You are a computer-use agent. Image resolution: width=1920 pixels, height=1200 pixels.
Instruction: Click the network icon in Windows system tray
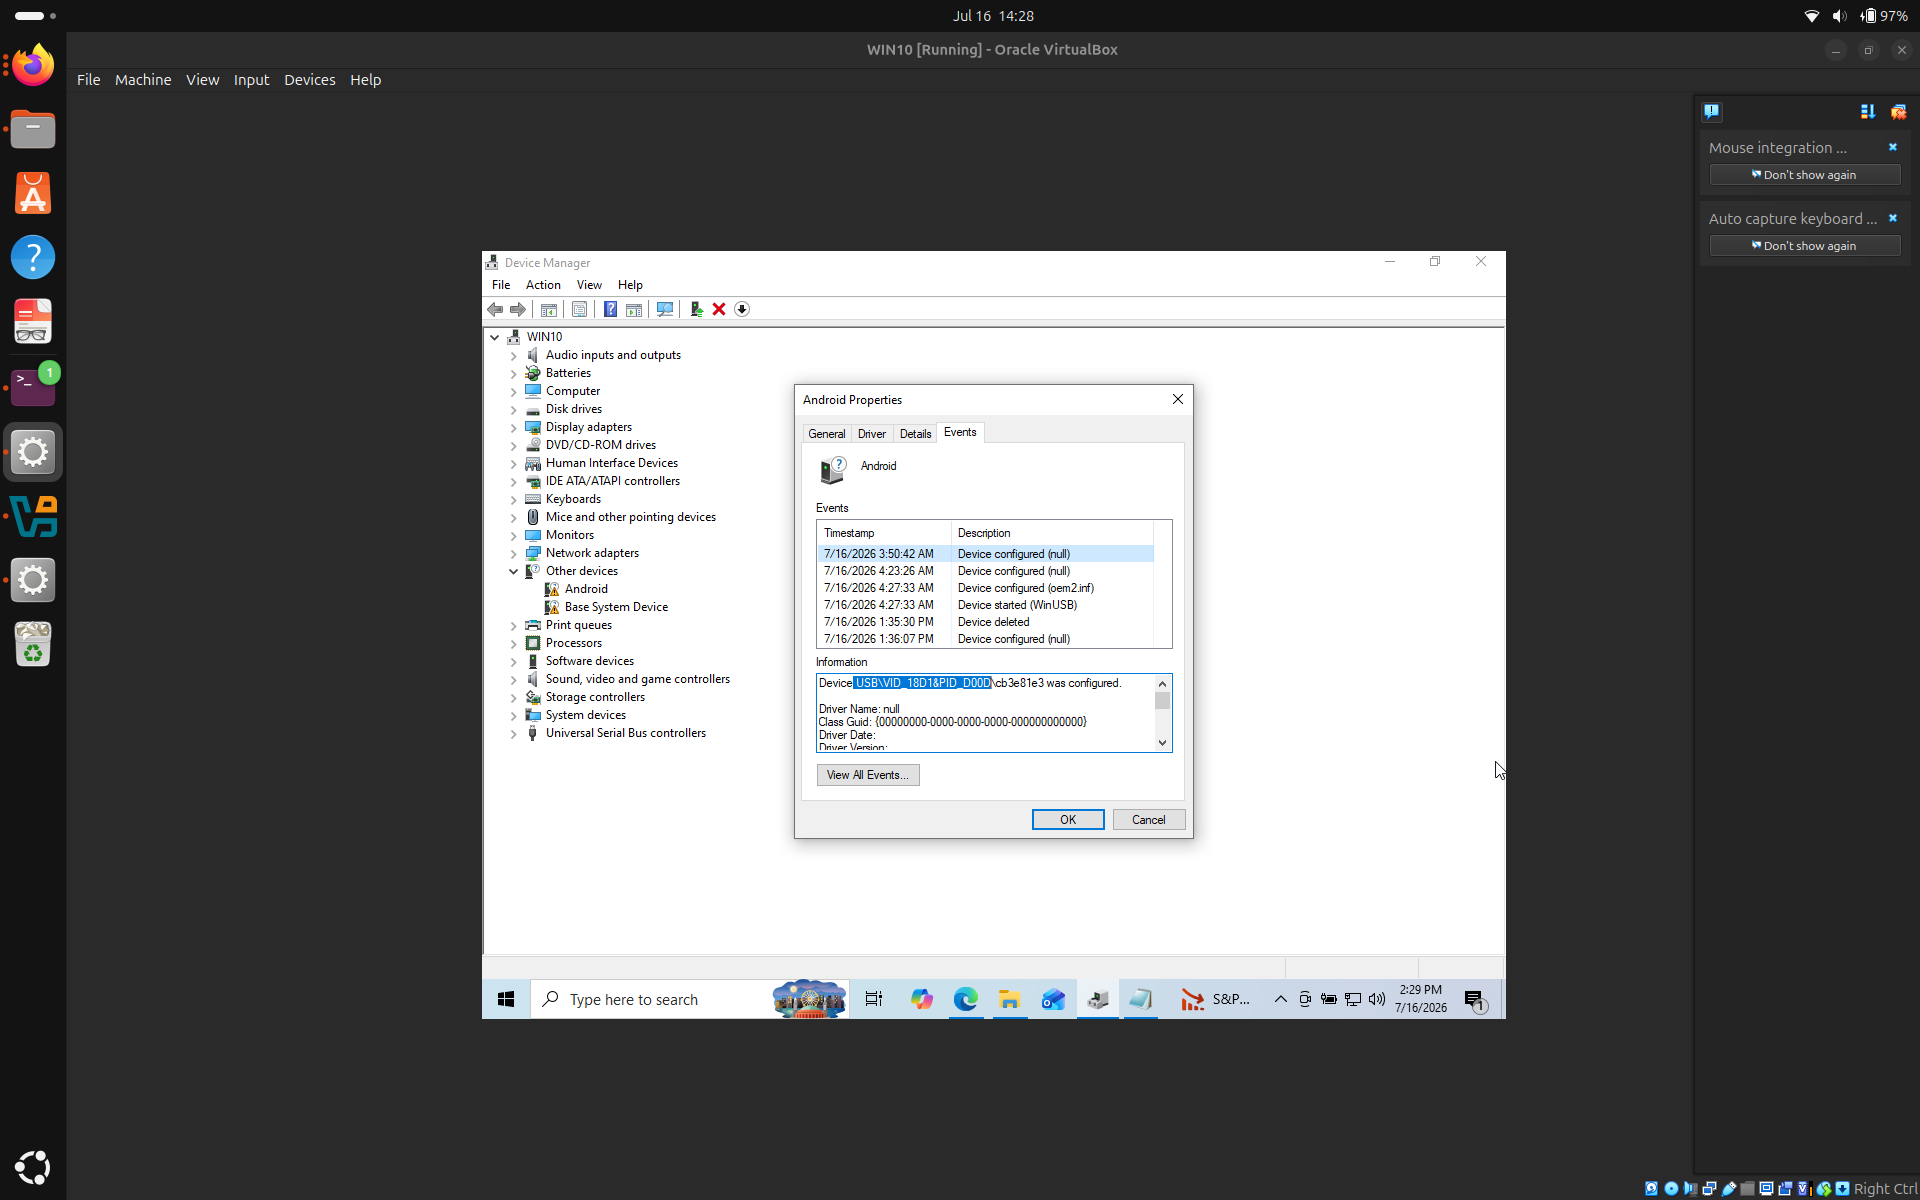click(1353, 999)
